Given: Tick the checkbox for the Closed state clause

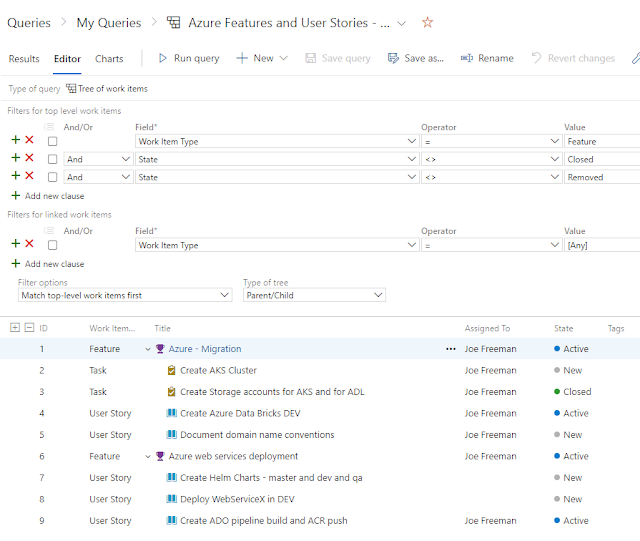Looking at the screenshot, I should tap(53, 159).
